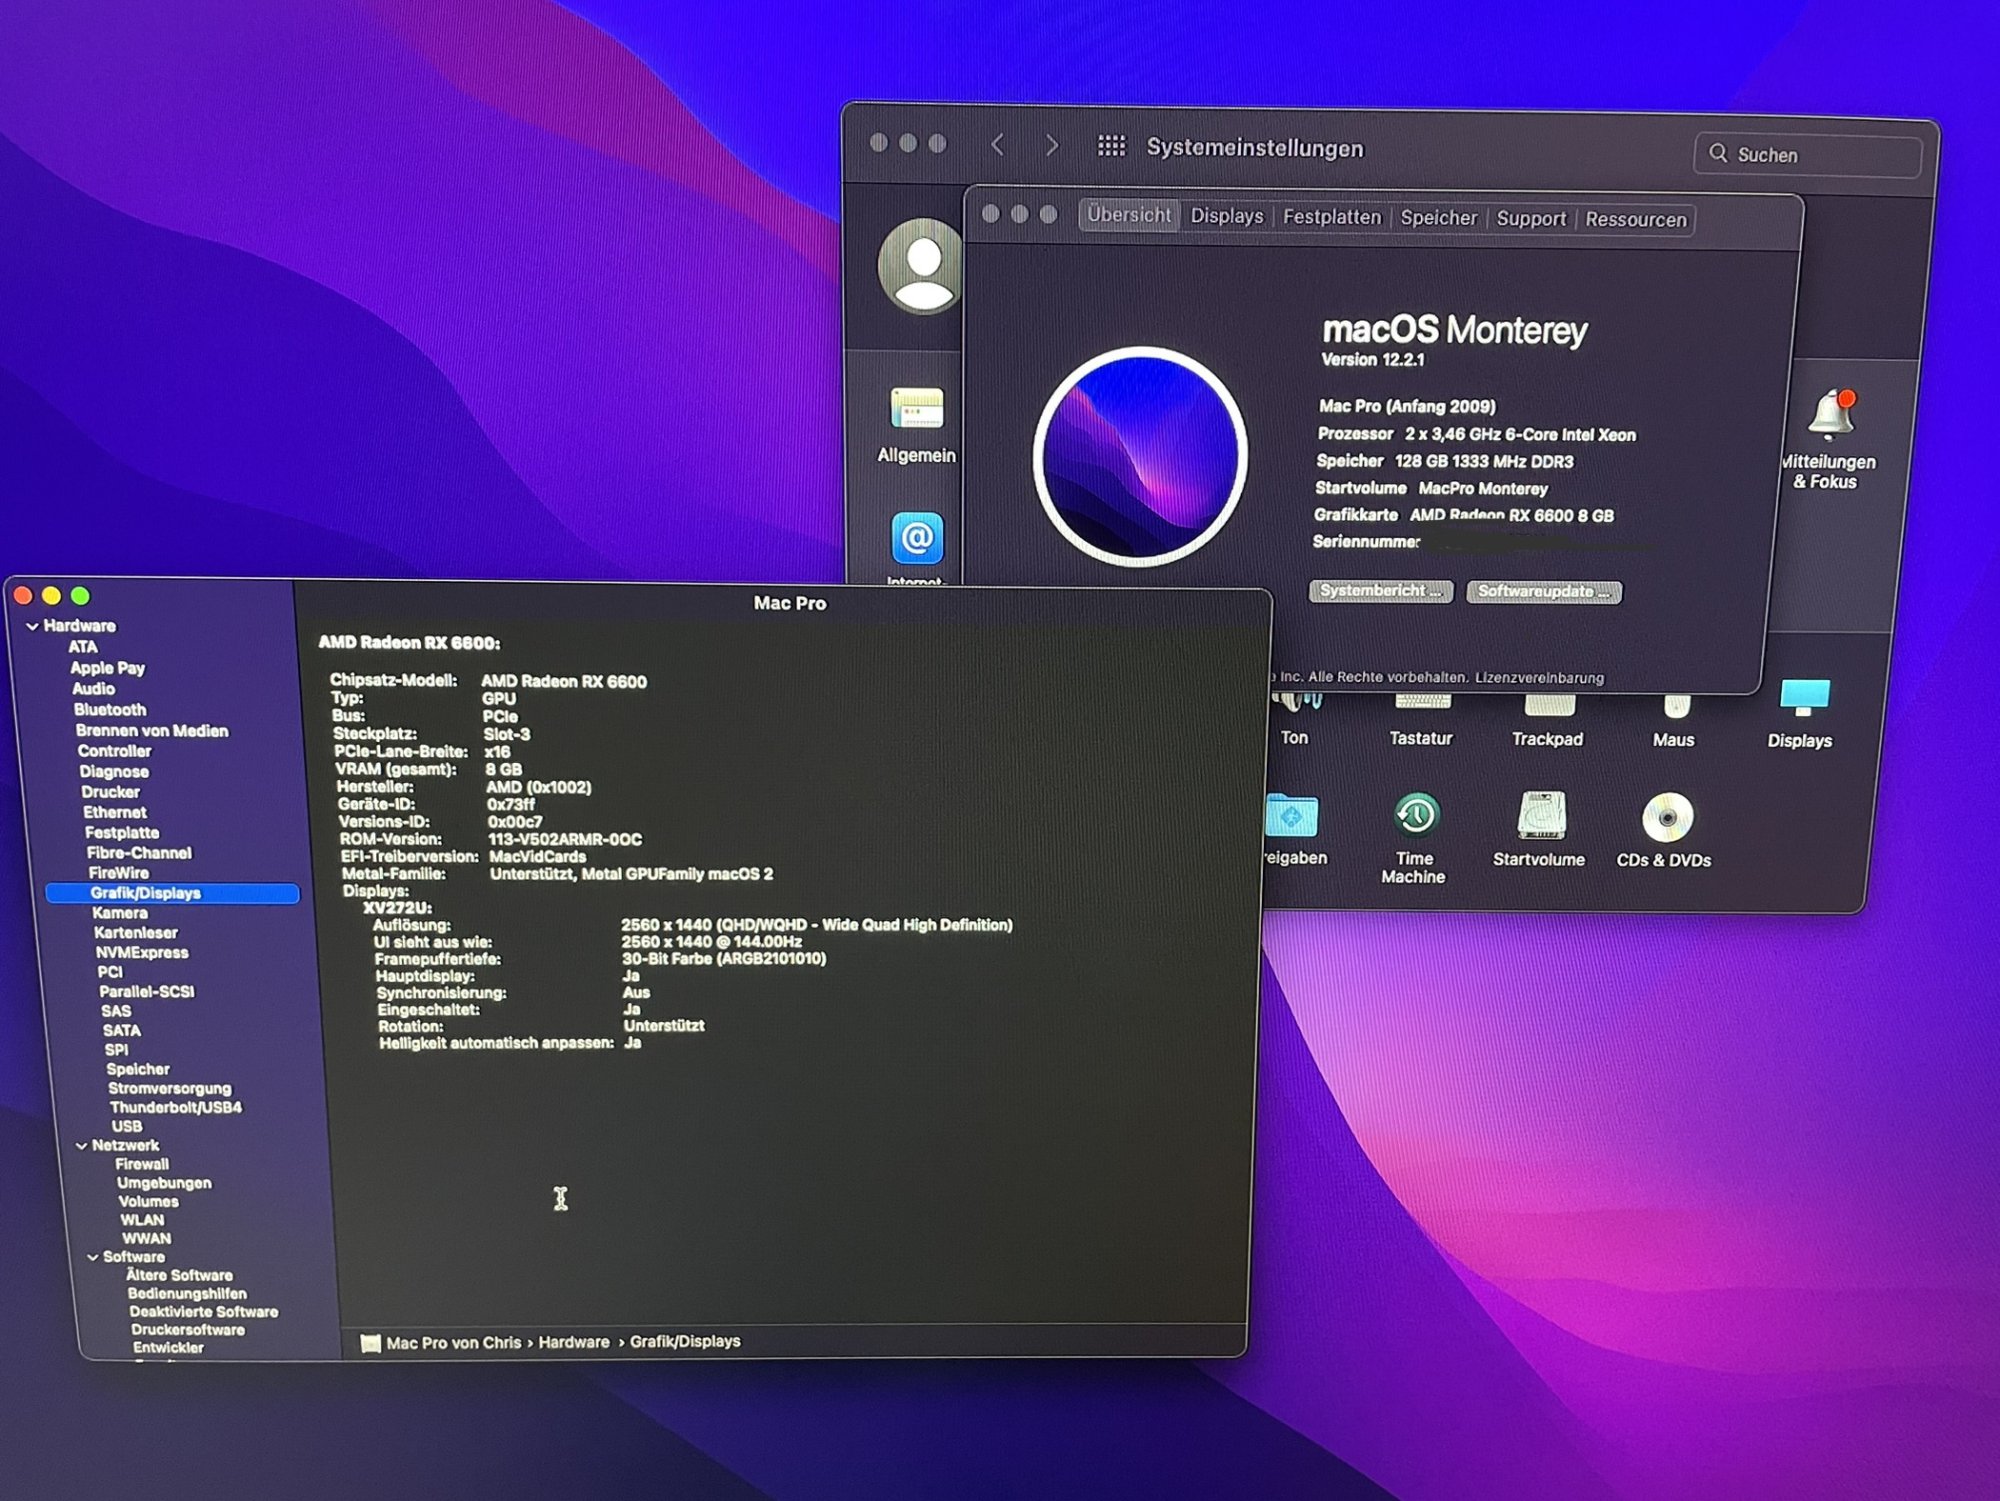The height and width of the screenshot is (1501, 2000).
Task: Click the Systembericht button
Action: coord(1380,591)
